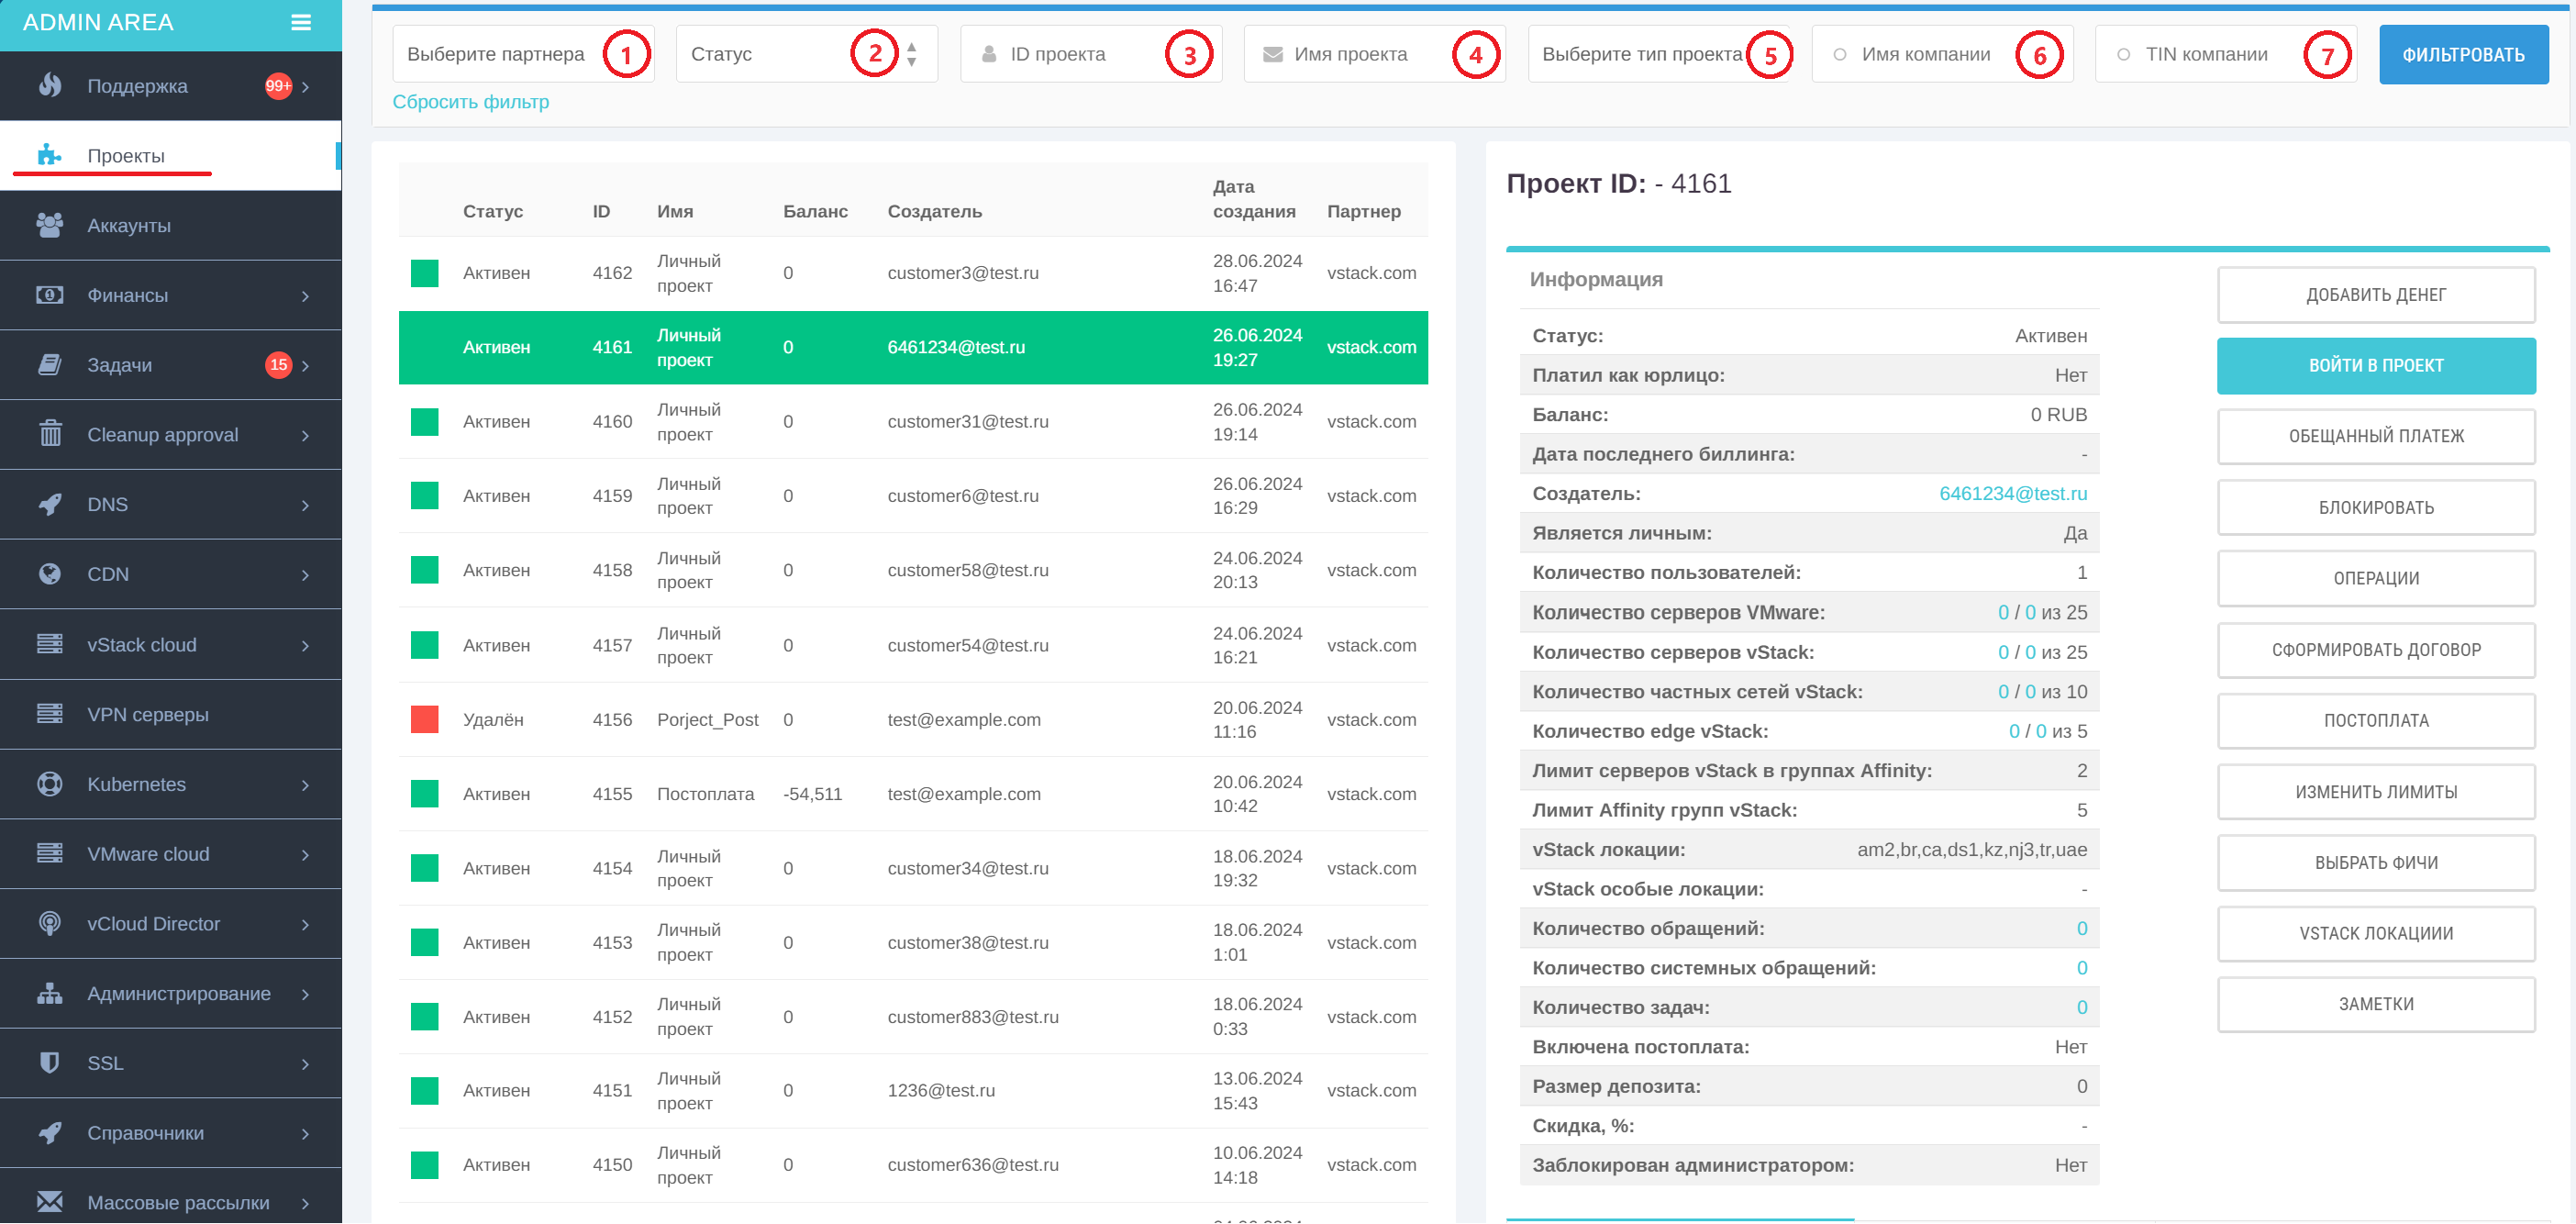This screenshot has width=2576, height=1224.
Task: Open the Выберите тип проекта dropdown
Action: (1658, 54)
